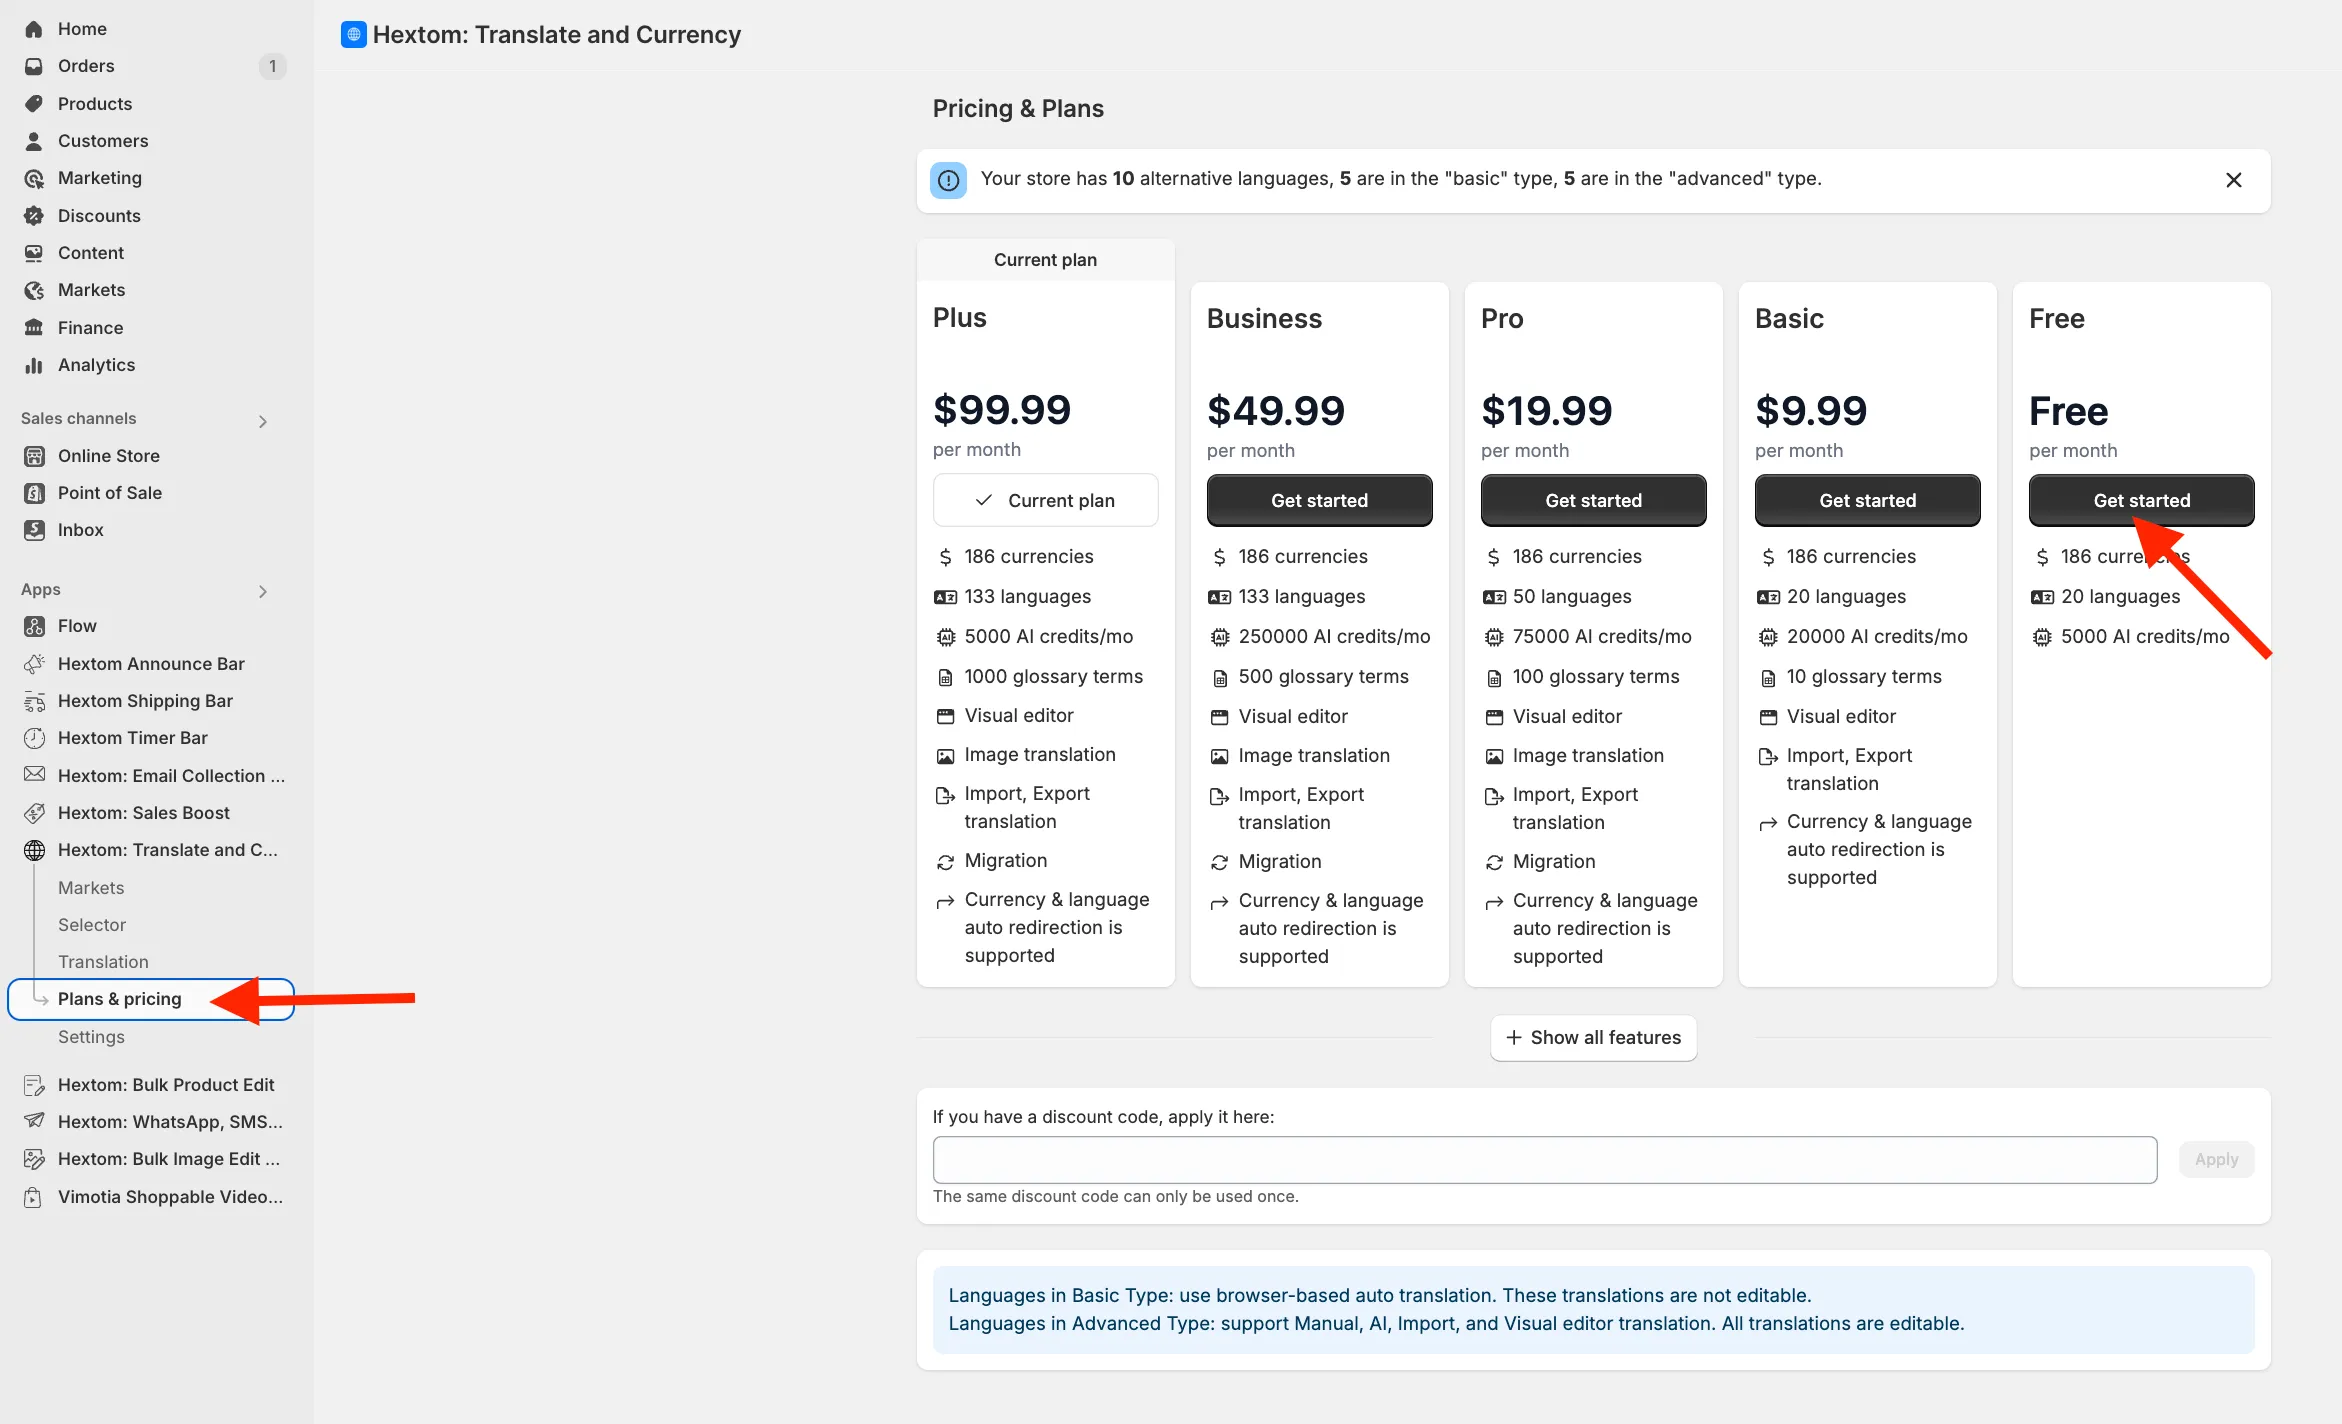Dismiss the alternative languages banner

click(x=2233, y=180)
